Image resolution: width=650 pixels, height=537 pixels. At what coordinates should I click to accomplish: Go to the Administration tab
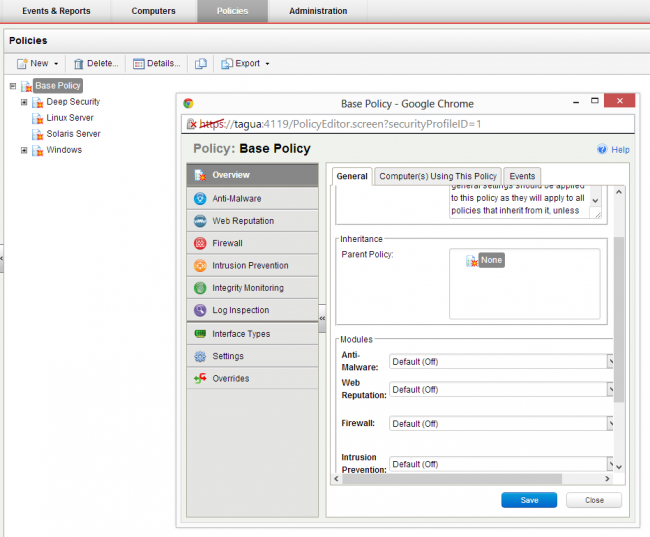coord(318,11)
